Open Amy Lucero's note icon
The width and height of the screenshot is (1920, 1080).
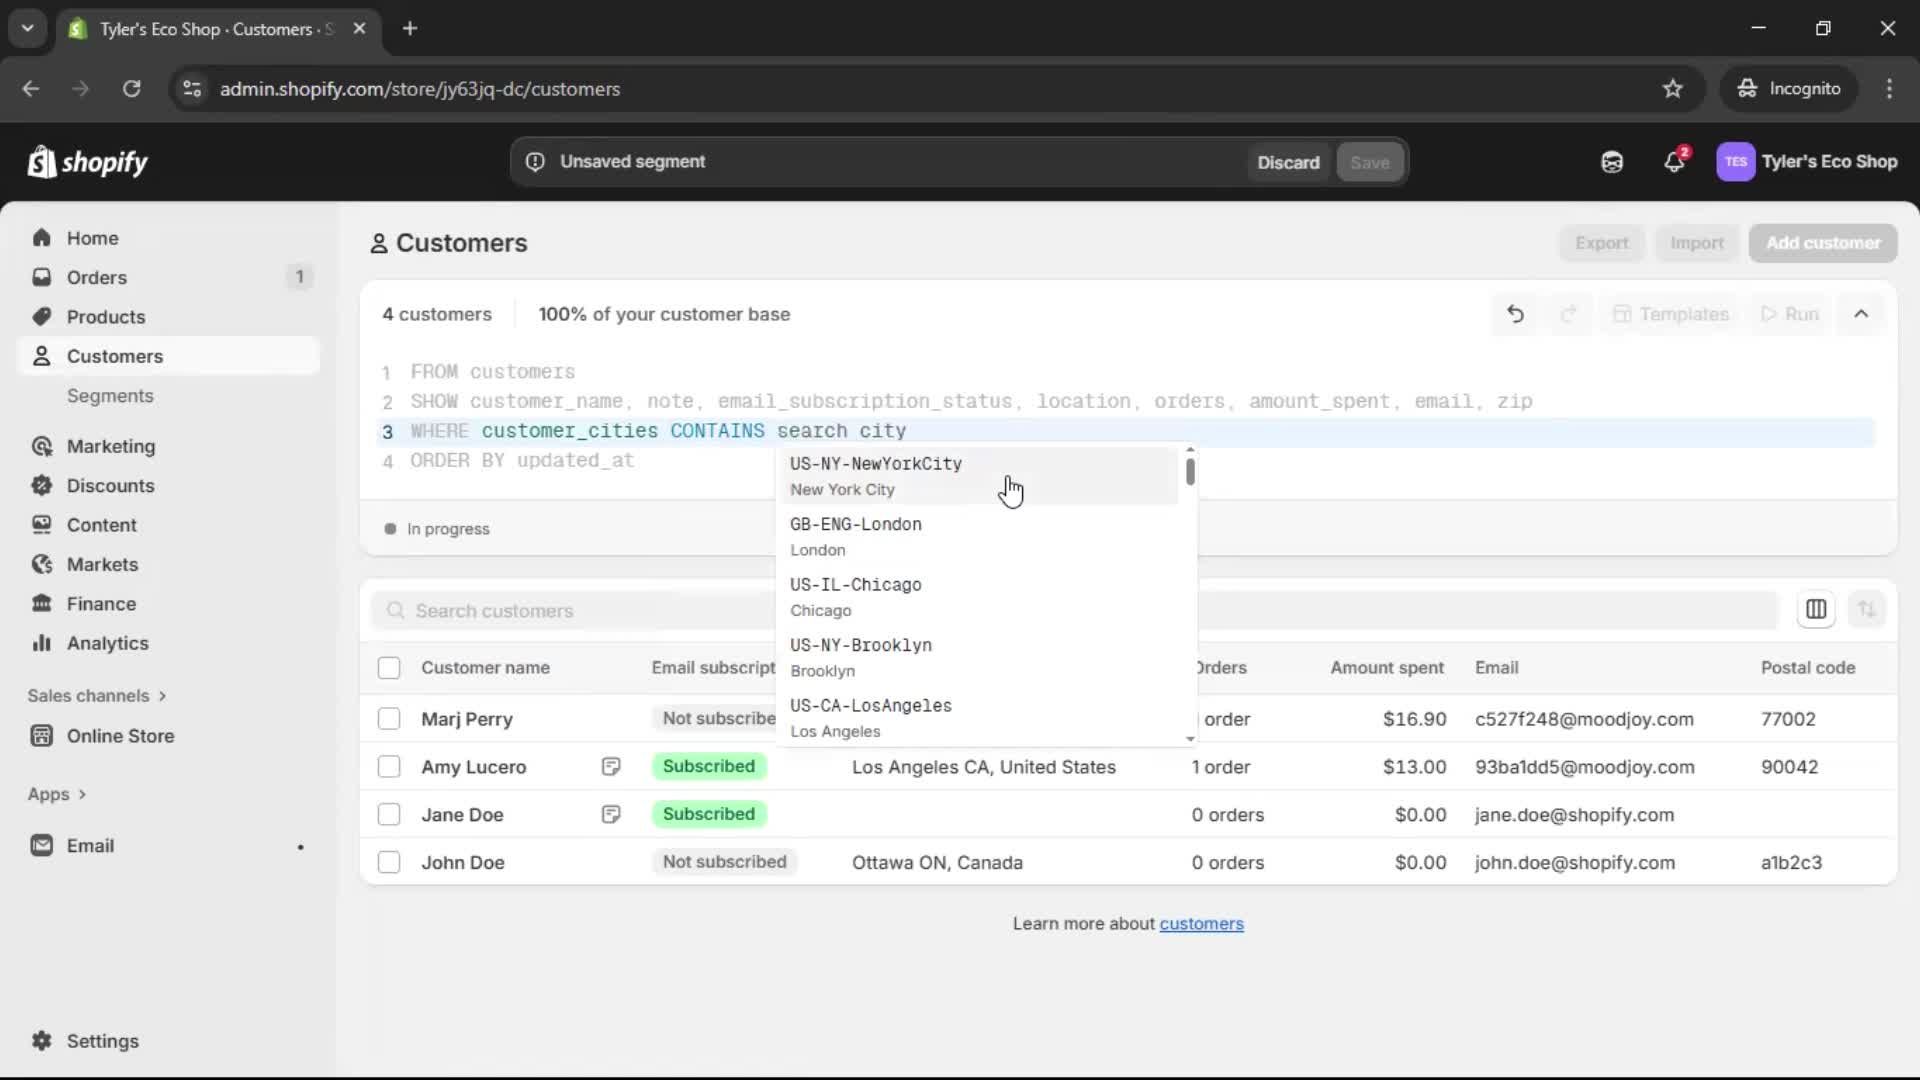coord(611,767)
